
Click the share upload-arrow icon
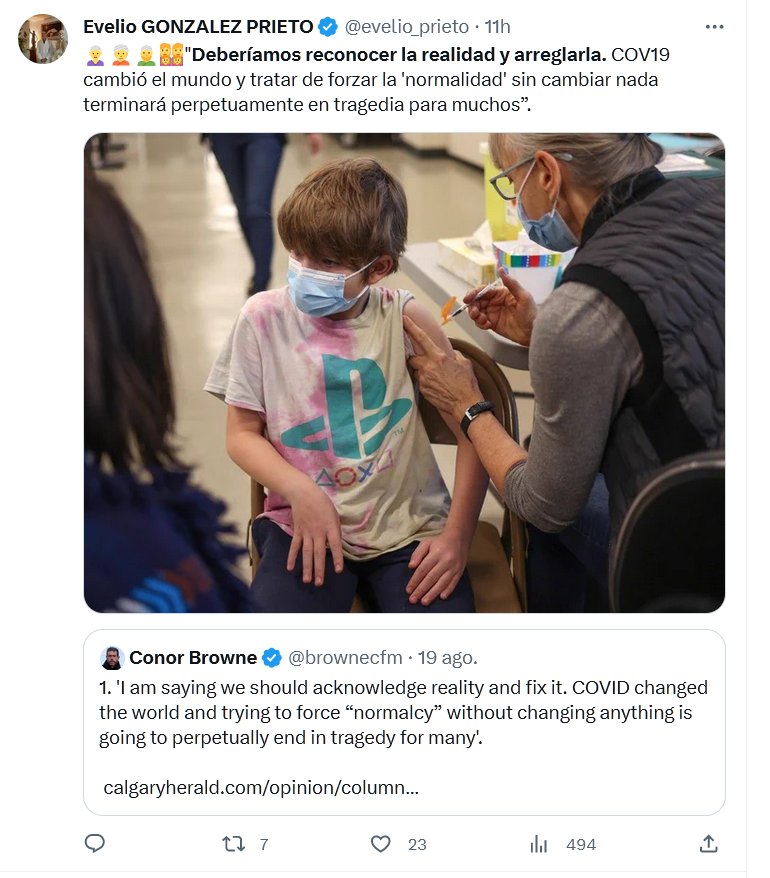[708, 844]
